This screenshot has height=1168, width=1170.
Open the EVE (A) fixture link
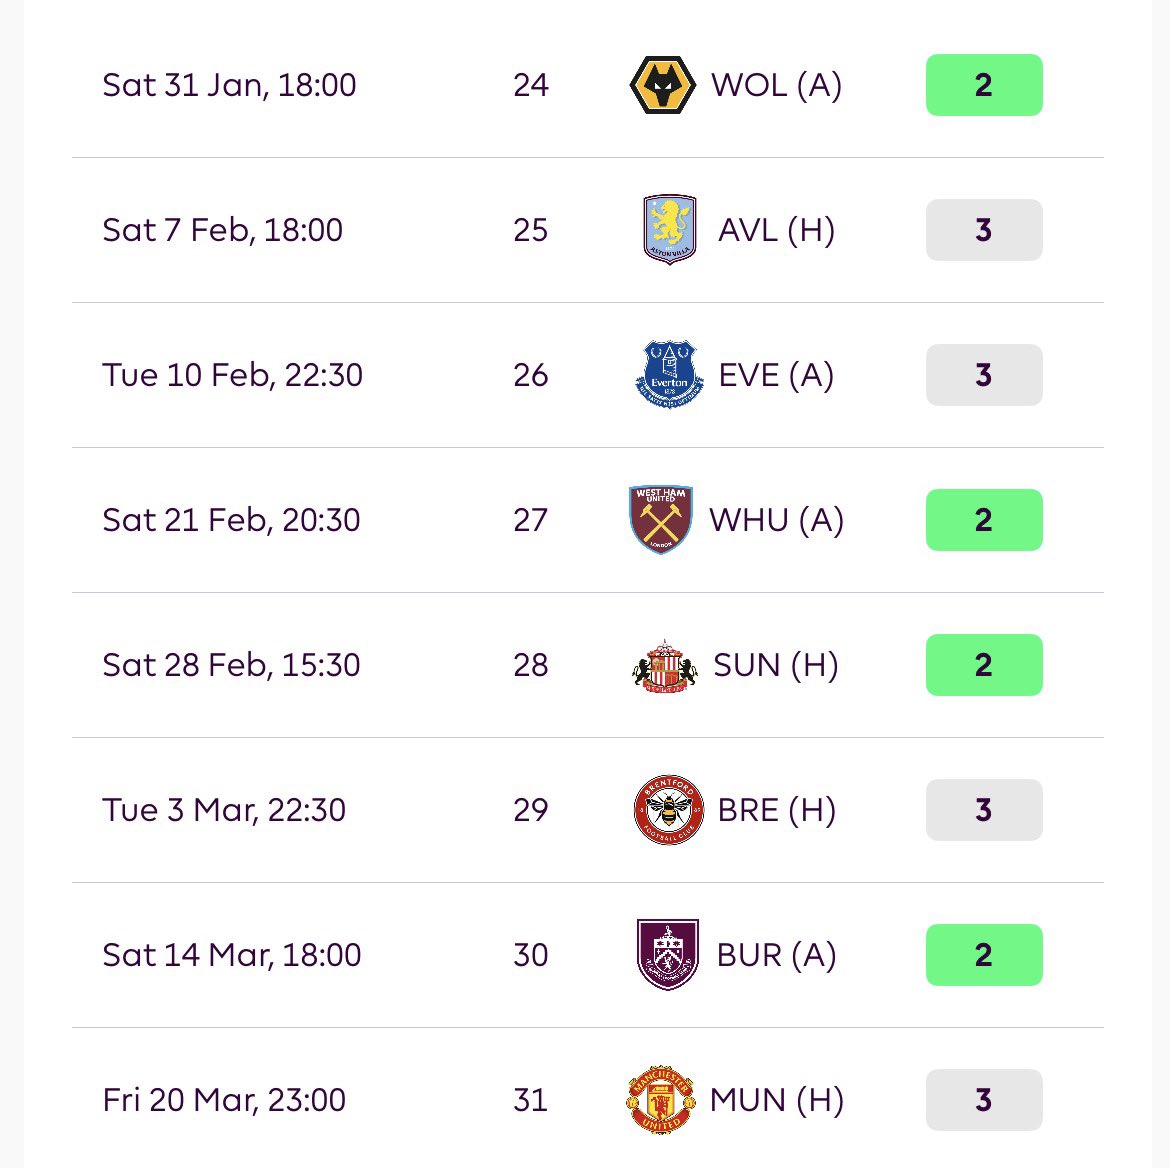tap(776, 375)
